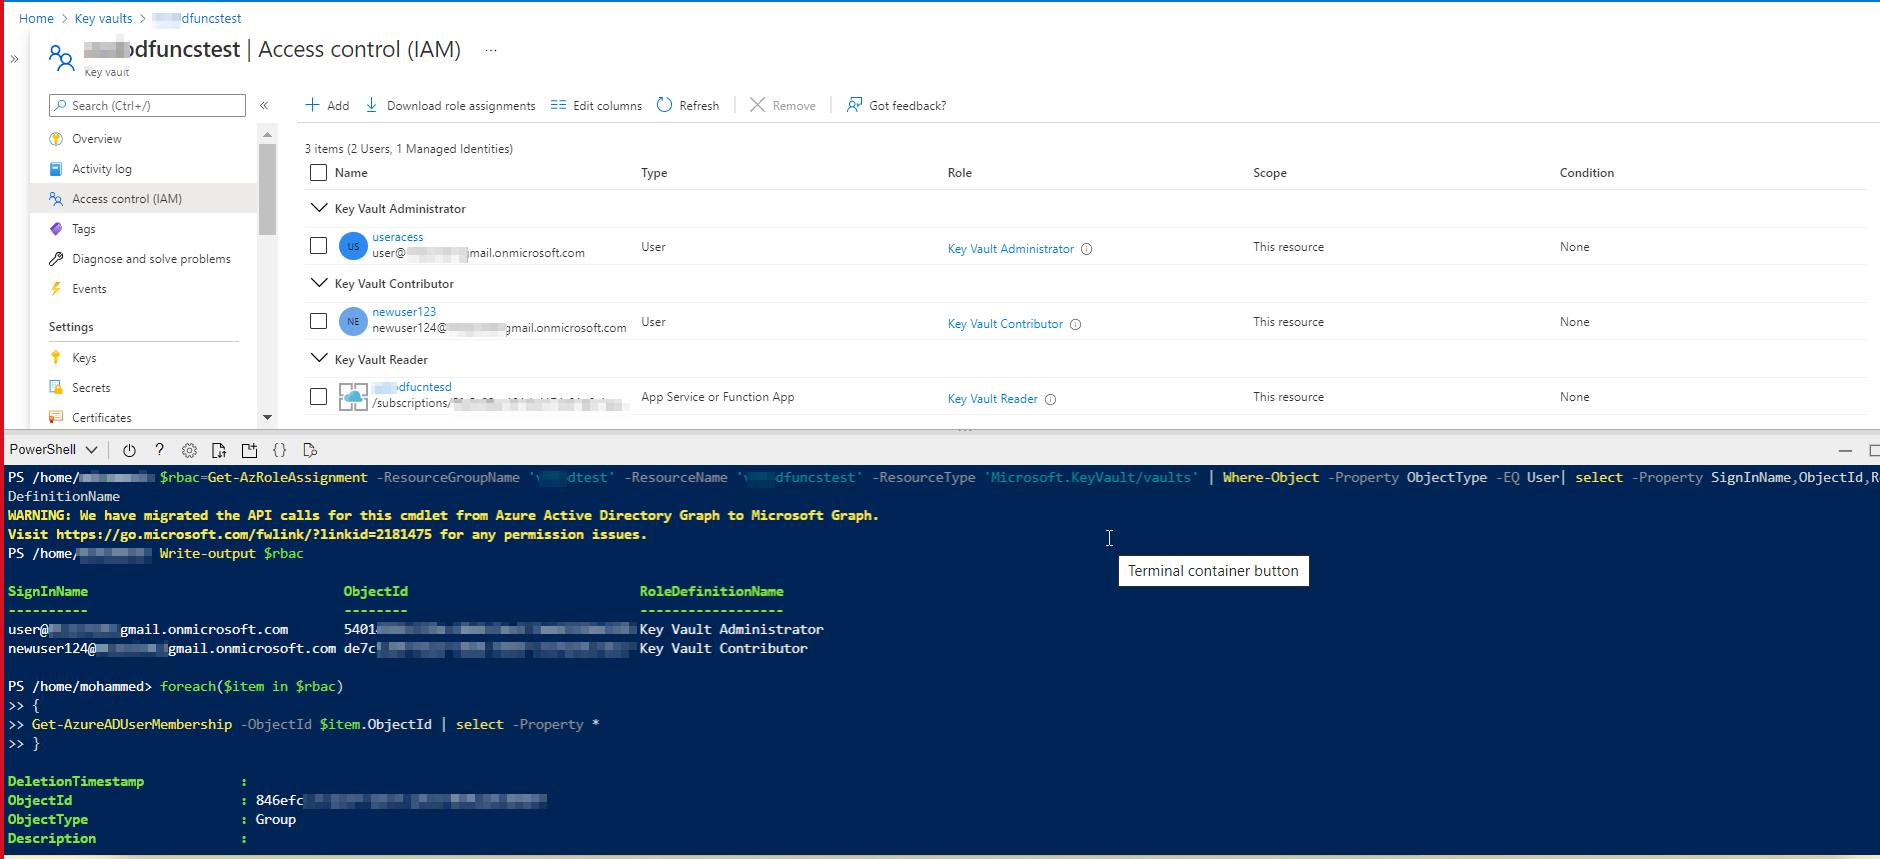Toggle the select-all checkbox in header

318,172
